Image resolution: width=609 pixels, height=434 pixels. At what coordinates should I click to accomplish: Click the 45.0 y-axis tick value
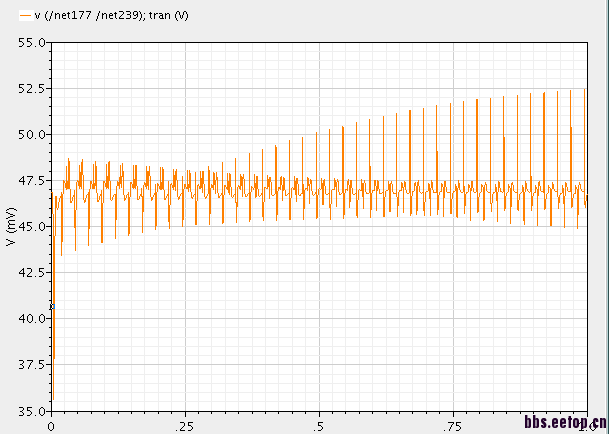31,226
